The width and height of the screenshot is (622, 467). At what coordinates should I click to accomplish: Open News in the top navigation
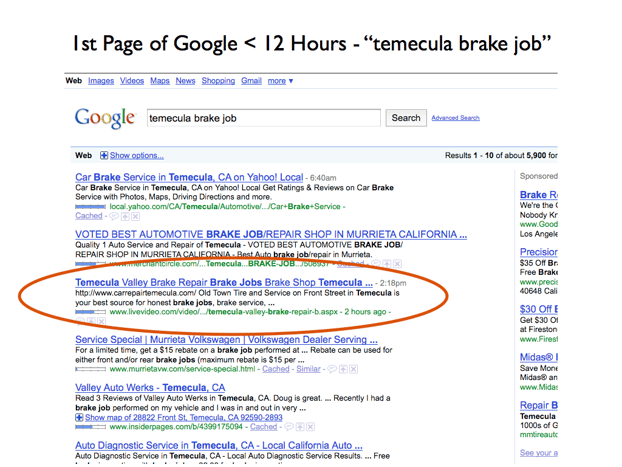pos(185,81)
